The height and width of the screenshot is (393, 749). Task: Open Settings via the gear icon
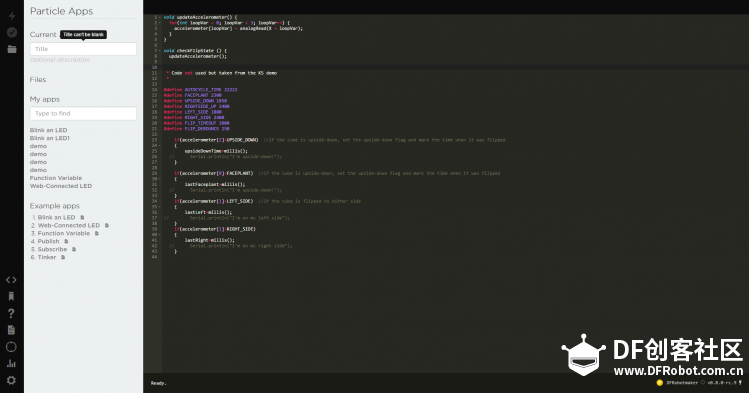(x=11, y=380)
